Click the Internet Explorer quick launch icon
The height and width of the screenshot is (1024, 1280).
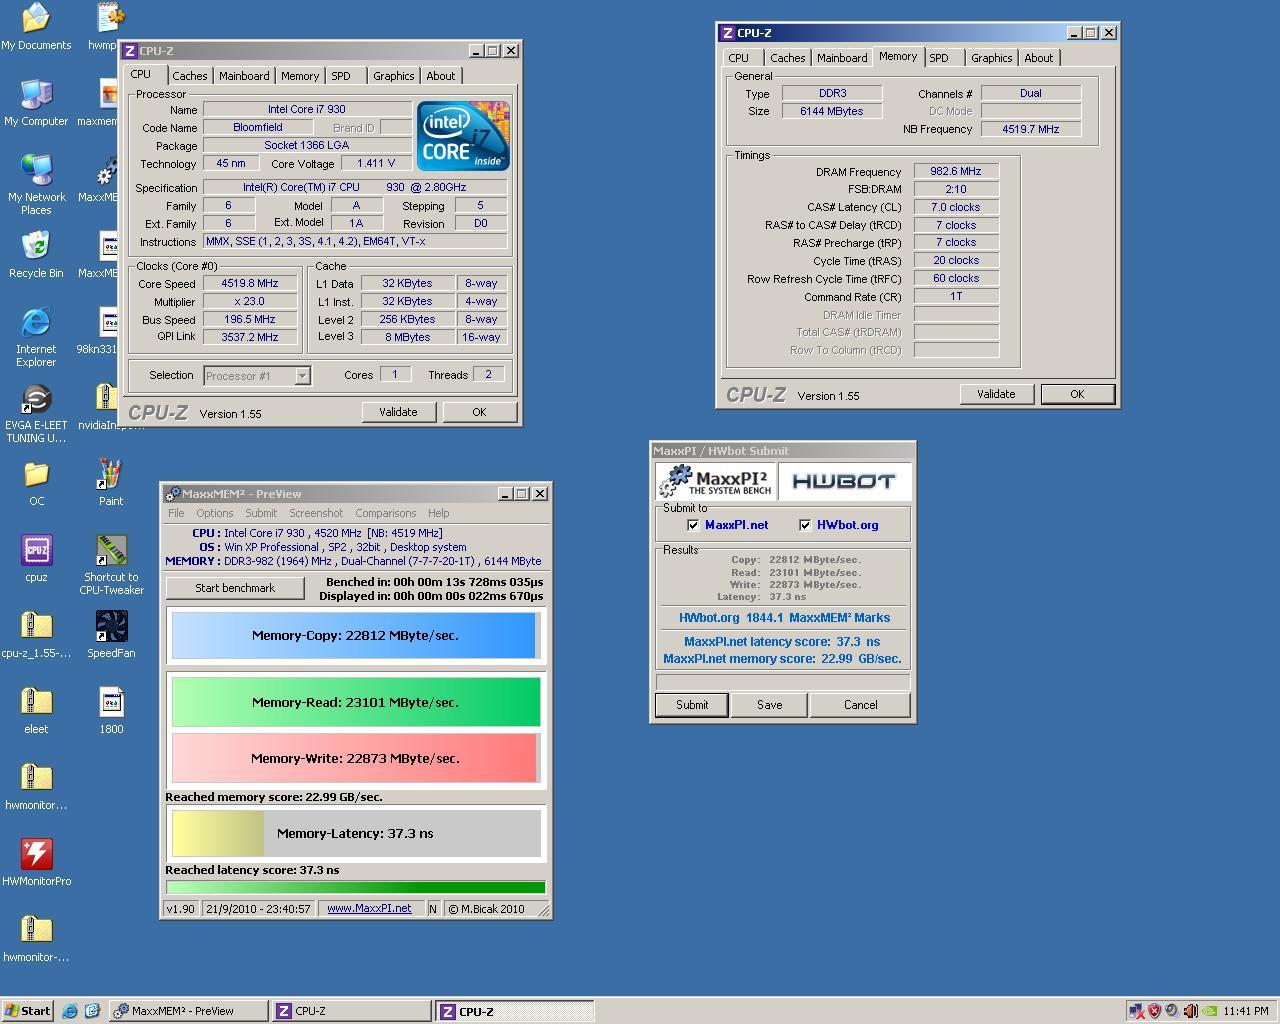click(x=69, y=1011)
